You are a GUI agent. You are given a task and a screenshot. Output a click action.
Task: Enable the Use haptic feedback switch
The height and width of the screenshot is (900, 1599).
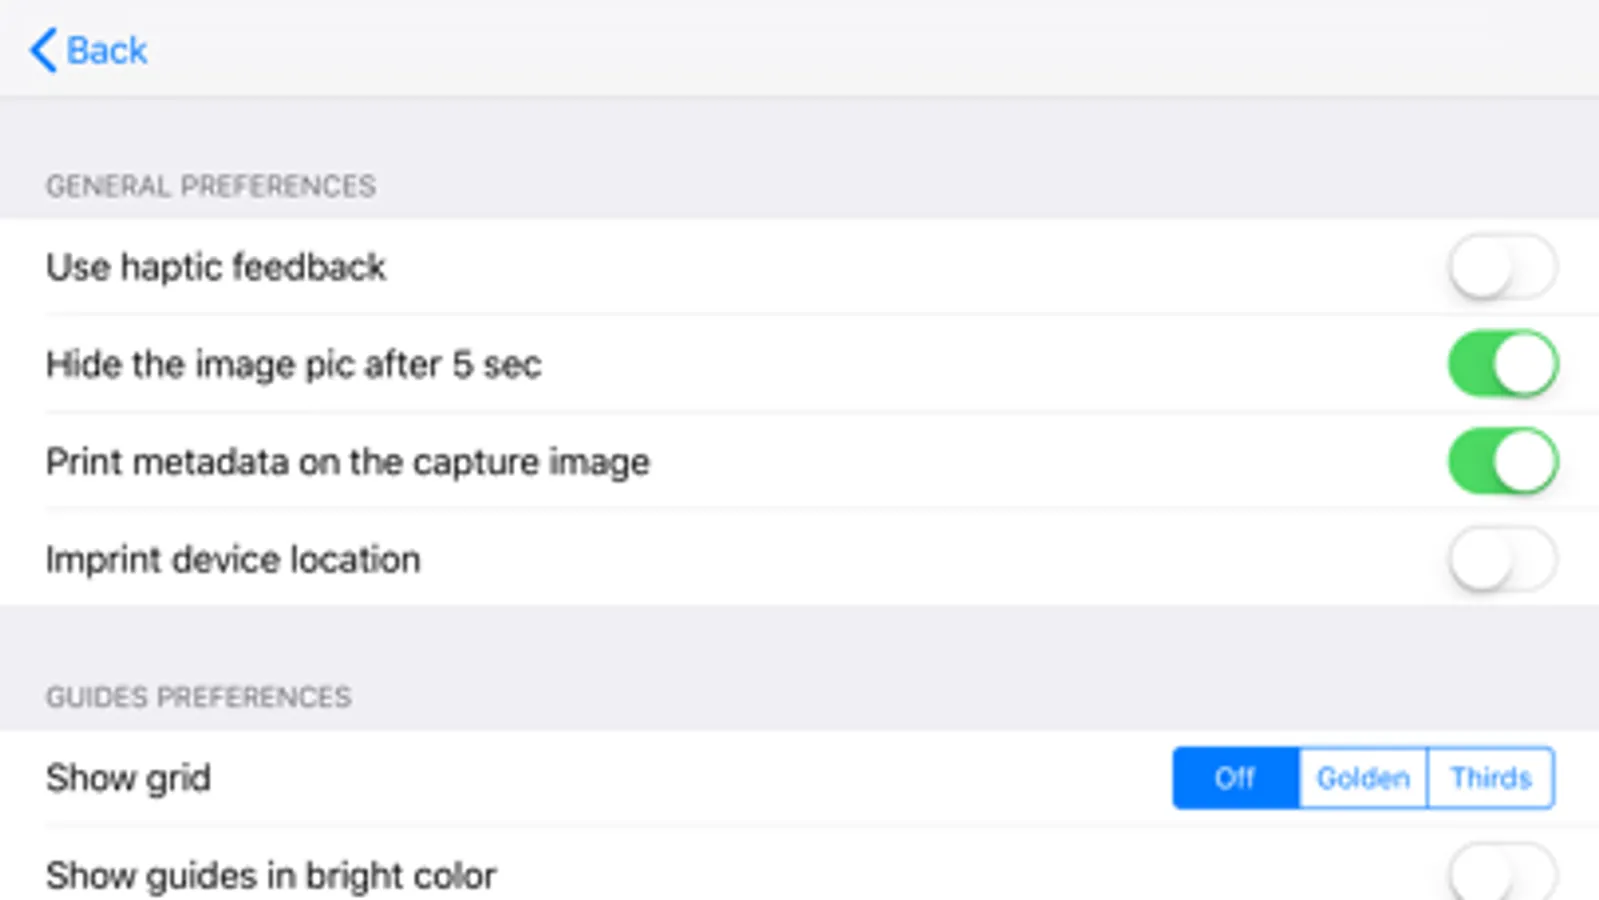[1502, 267]
